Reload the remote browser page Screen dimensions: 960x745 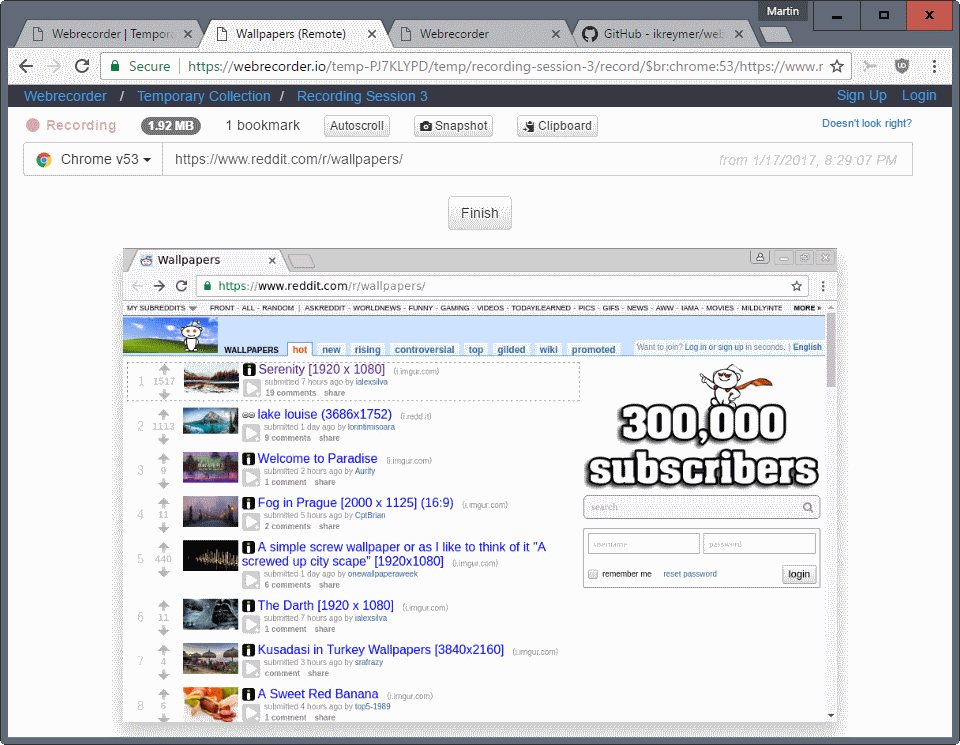coord(181,286)
